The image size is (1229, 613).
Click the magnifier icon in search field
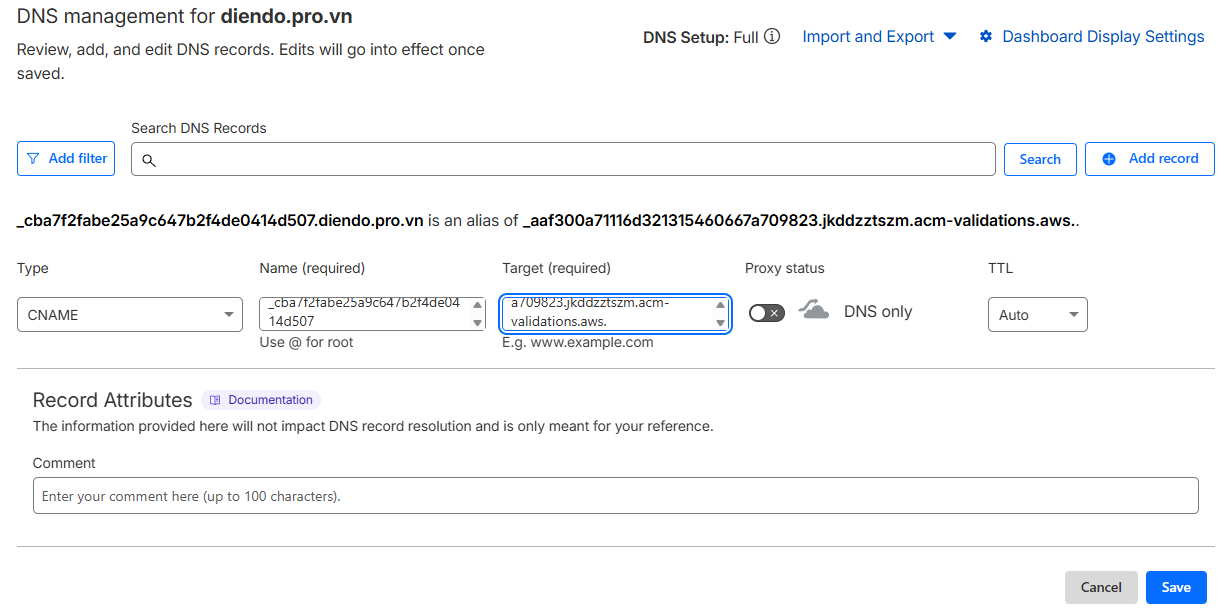coord(149,160)
